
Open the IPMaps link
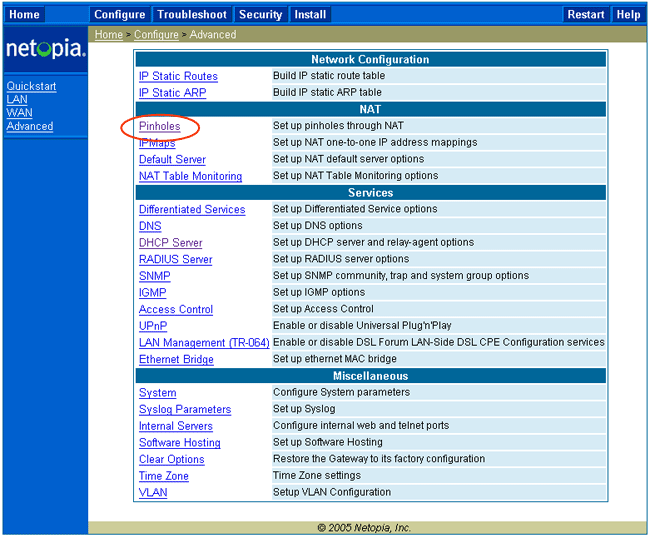[x=157, y=143]
